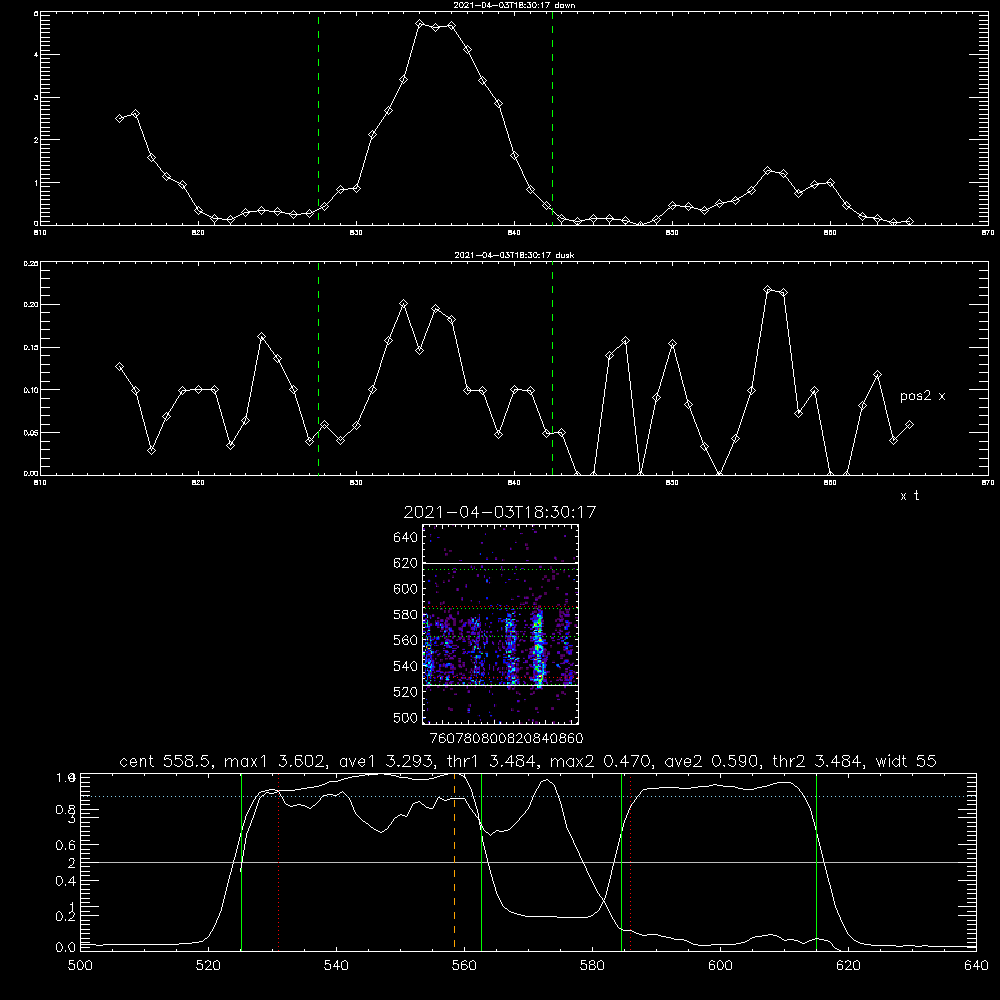Click the '600' x-axis label of bottom plot

(x=720, y=966)
